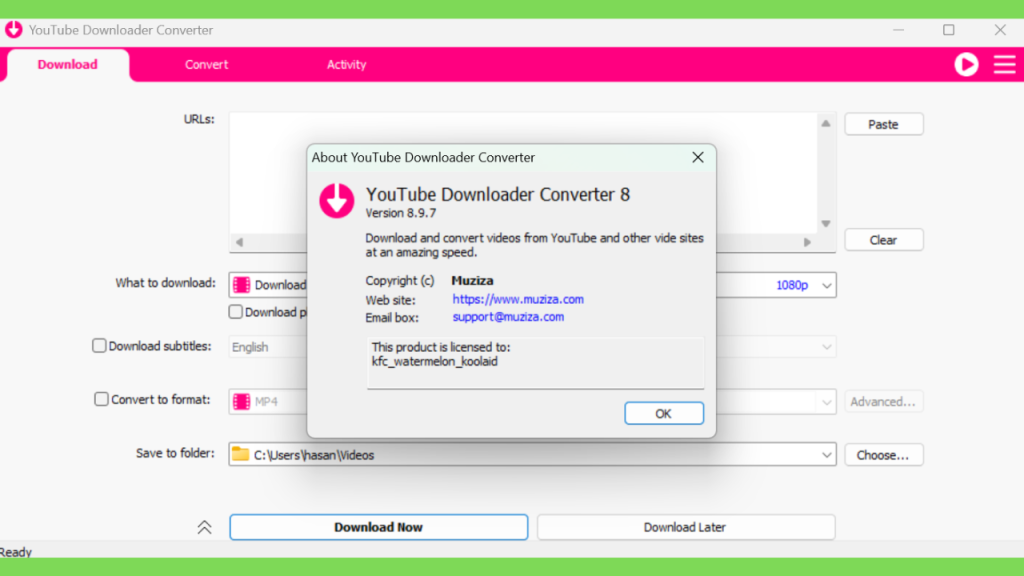Click the Version 8.9.7 text
Screen dimensions: 1024x576
point(401,213)
